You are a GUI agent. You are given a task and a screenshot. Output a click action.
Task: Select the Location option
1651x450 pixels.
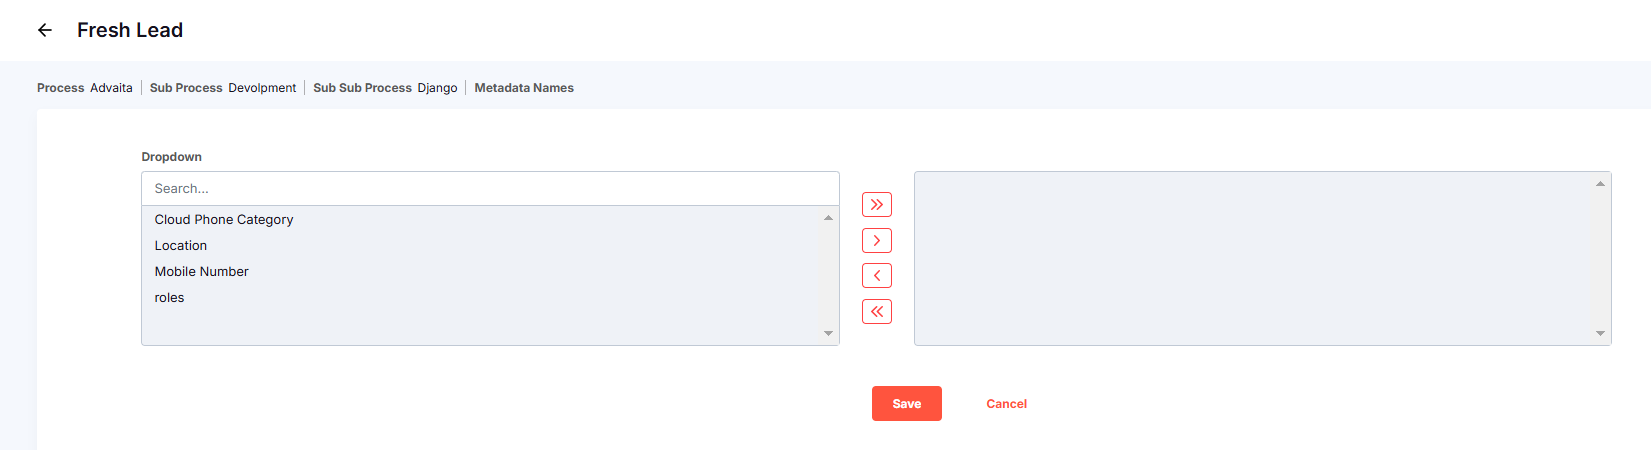181,246
